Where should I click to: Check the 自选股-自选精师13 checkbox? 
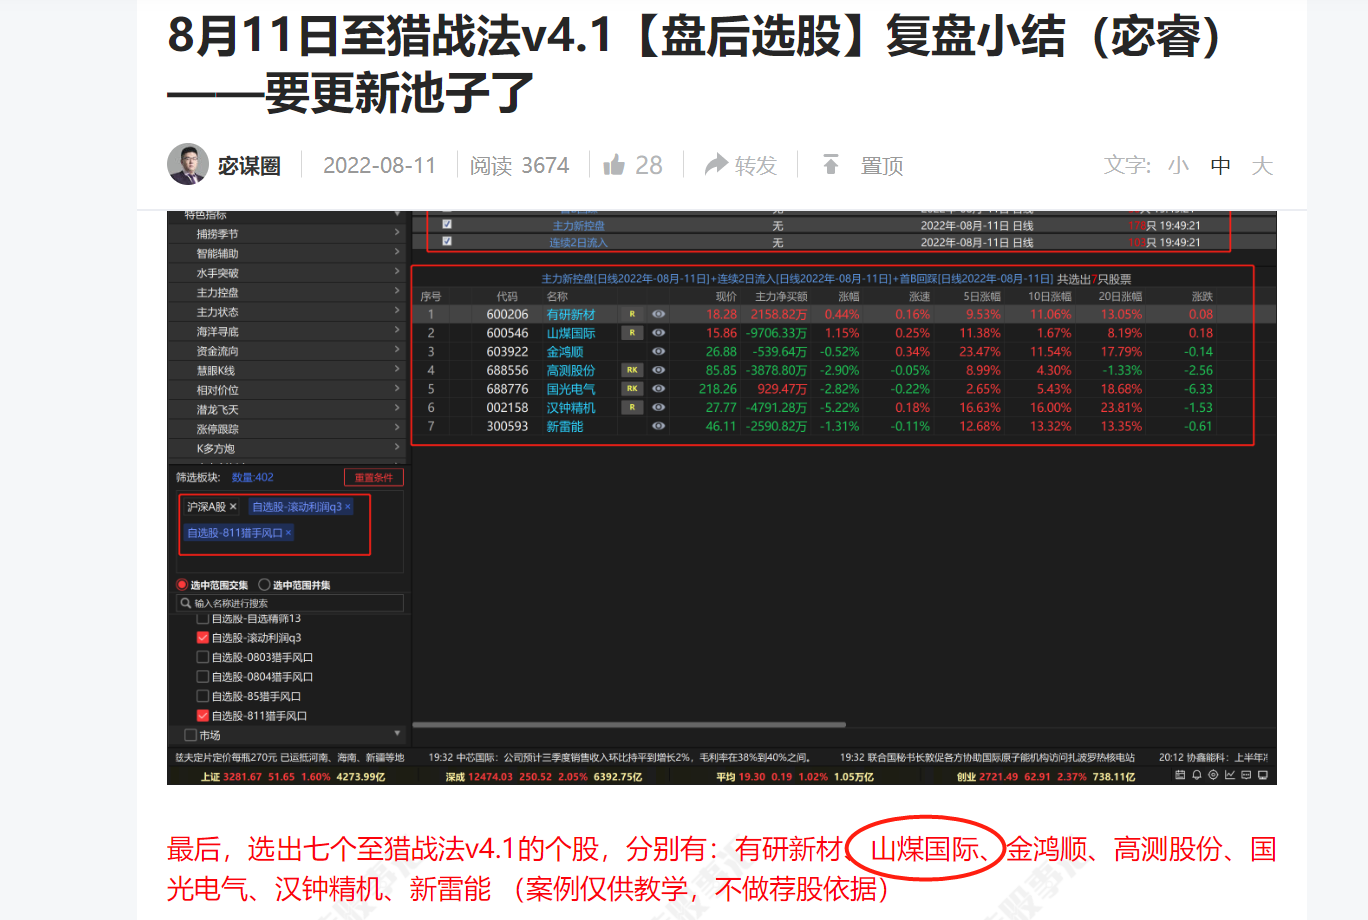tap(203, 619)
